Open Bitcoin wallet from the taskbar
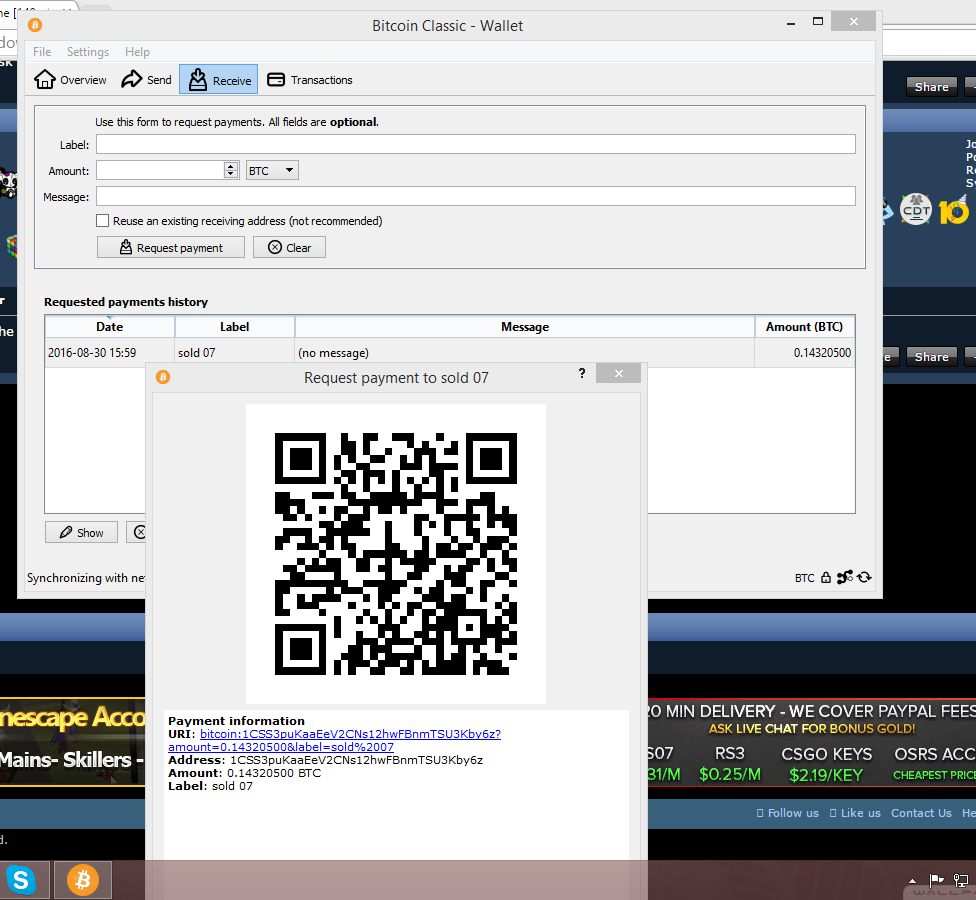The image size is (976, 900). [x=83, y=880]
